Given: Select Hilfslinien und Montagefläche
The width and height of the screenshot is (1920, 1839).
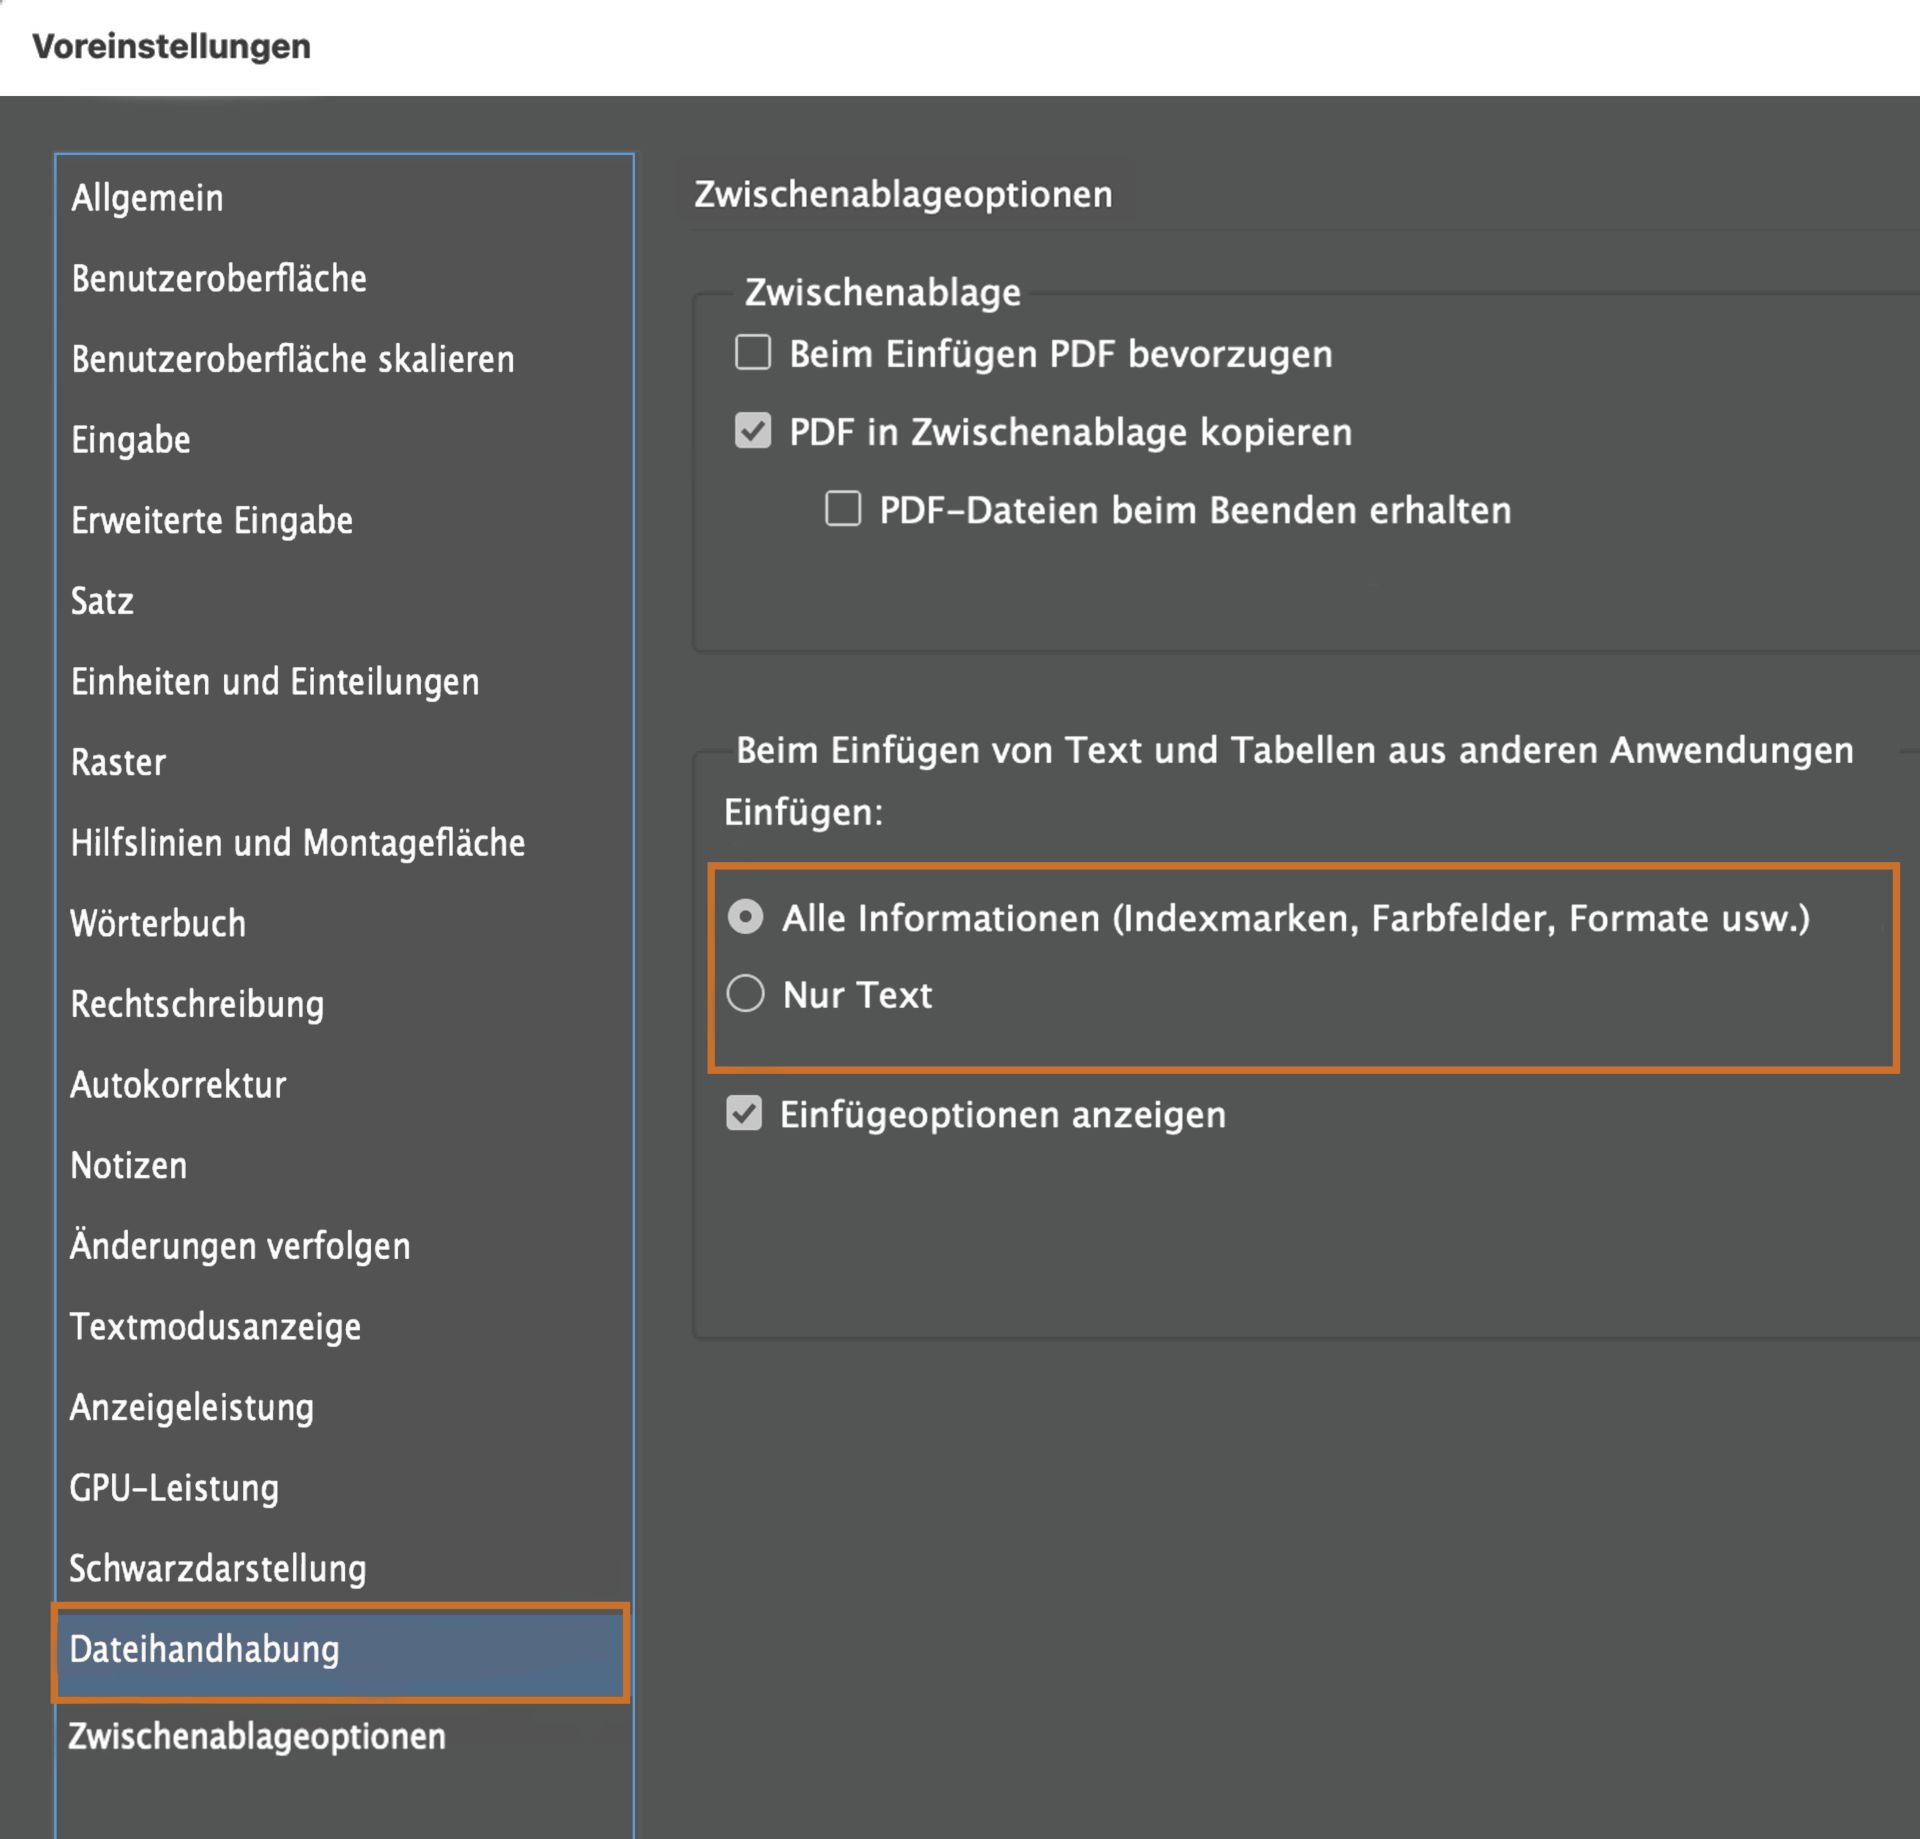Looking at the screenshot, I should click(x=296, y=843).
